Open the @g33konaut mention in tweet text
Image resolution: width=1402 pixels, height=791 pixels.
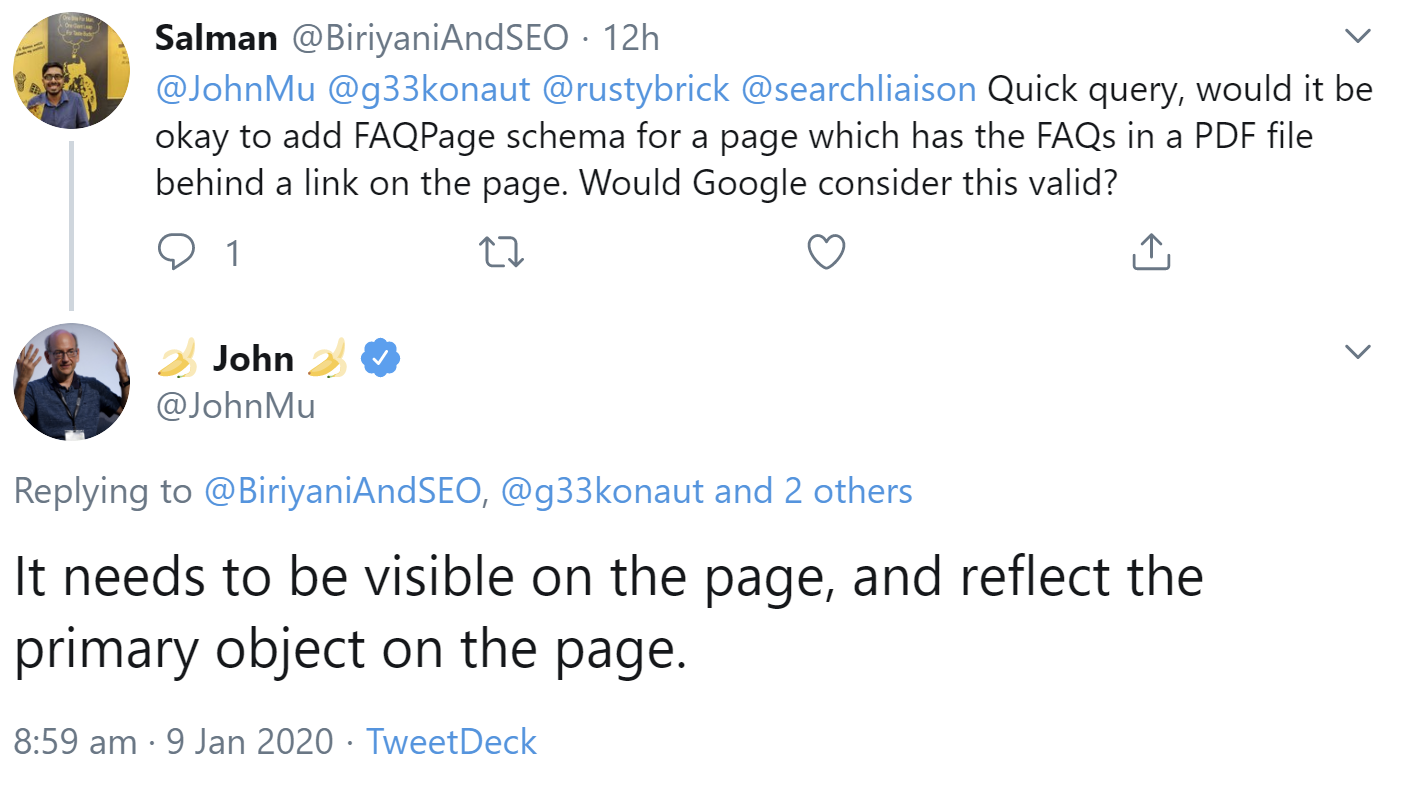(x=429, y=90)
